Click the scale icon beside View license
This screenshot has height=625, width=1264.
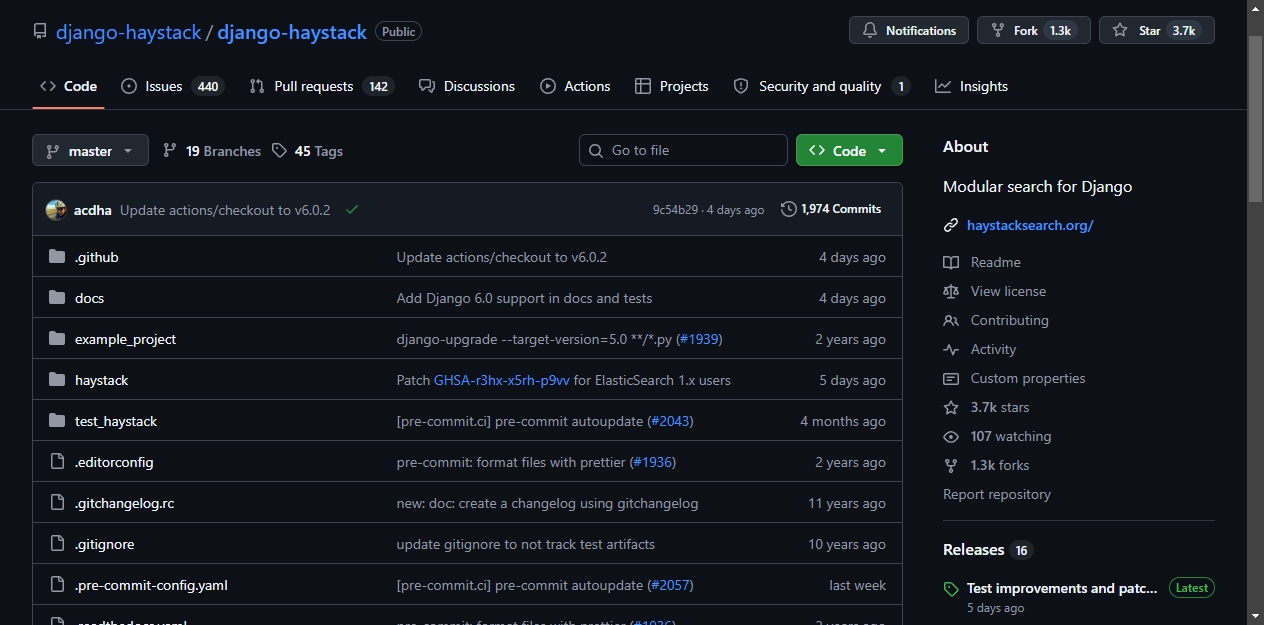951,291
